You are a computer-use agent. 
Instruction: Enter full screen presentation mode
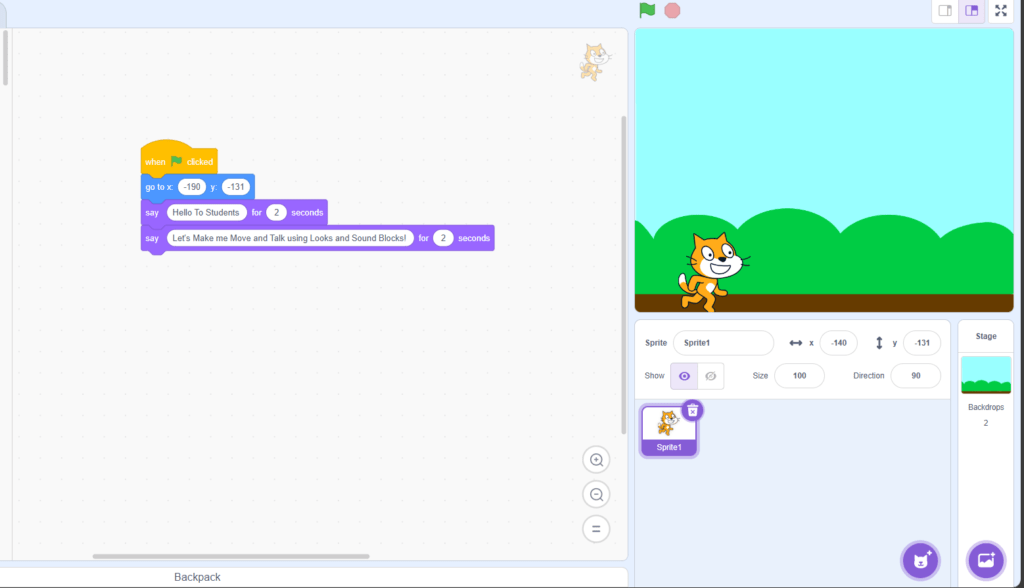(x=1000, y=10)
